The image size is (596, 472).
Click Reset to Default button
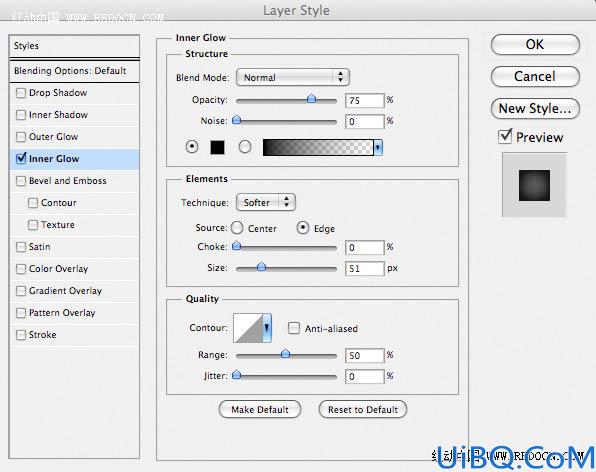tap(363, 409)
